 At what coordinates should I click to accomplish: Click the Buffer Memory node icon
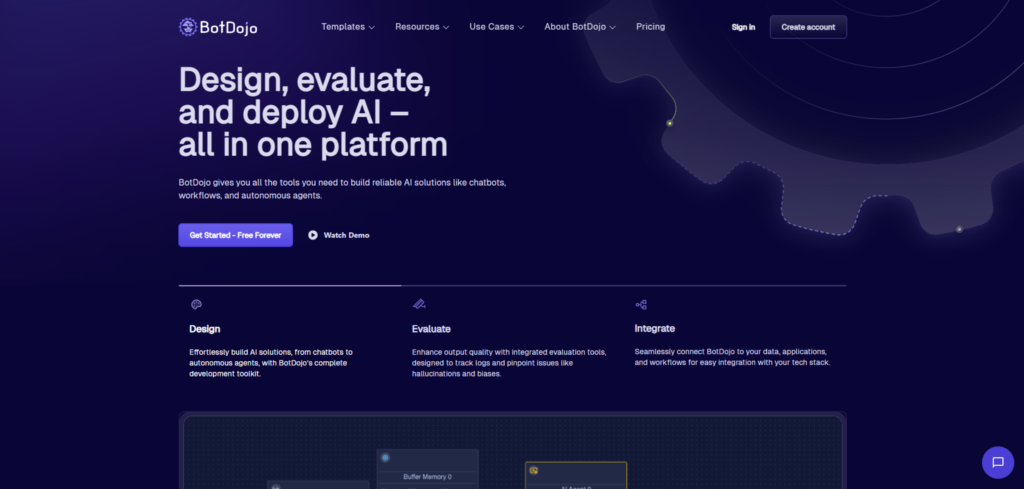[x=385, y=458]
